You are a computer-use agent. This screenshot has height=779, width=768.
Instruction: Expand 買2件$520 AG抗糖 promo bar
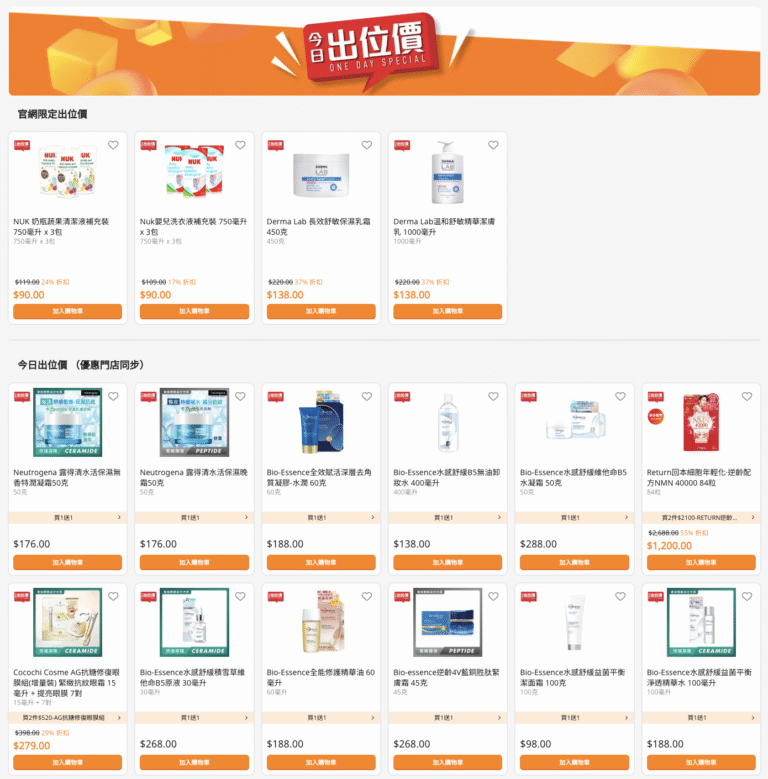pyautogui.click(x=68, y=718)
